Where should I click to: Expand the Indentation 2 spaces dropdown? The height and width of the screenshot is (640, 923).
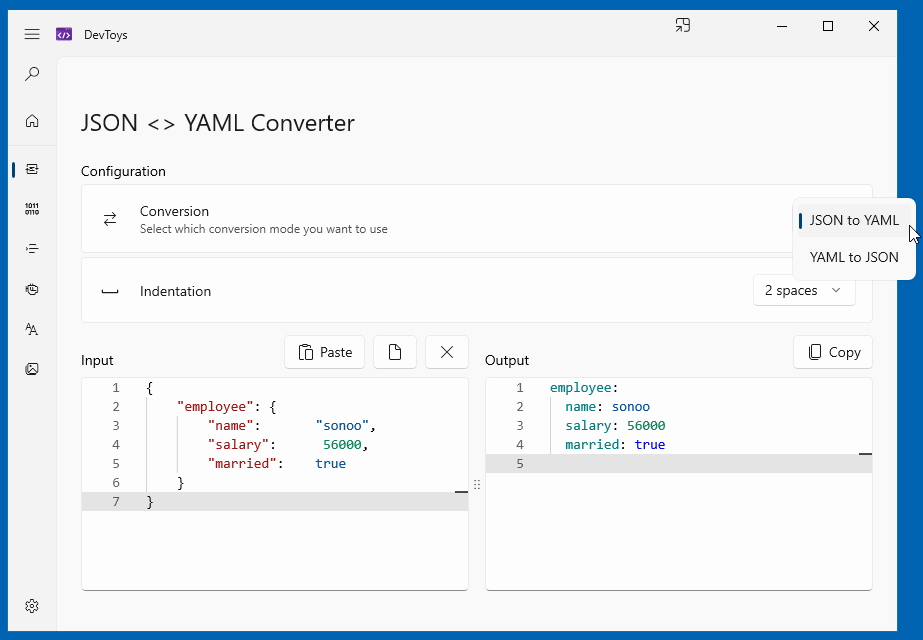click(x=804, y=290)
